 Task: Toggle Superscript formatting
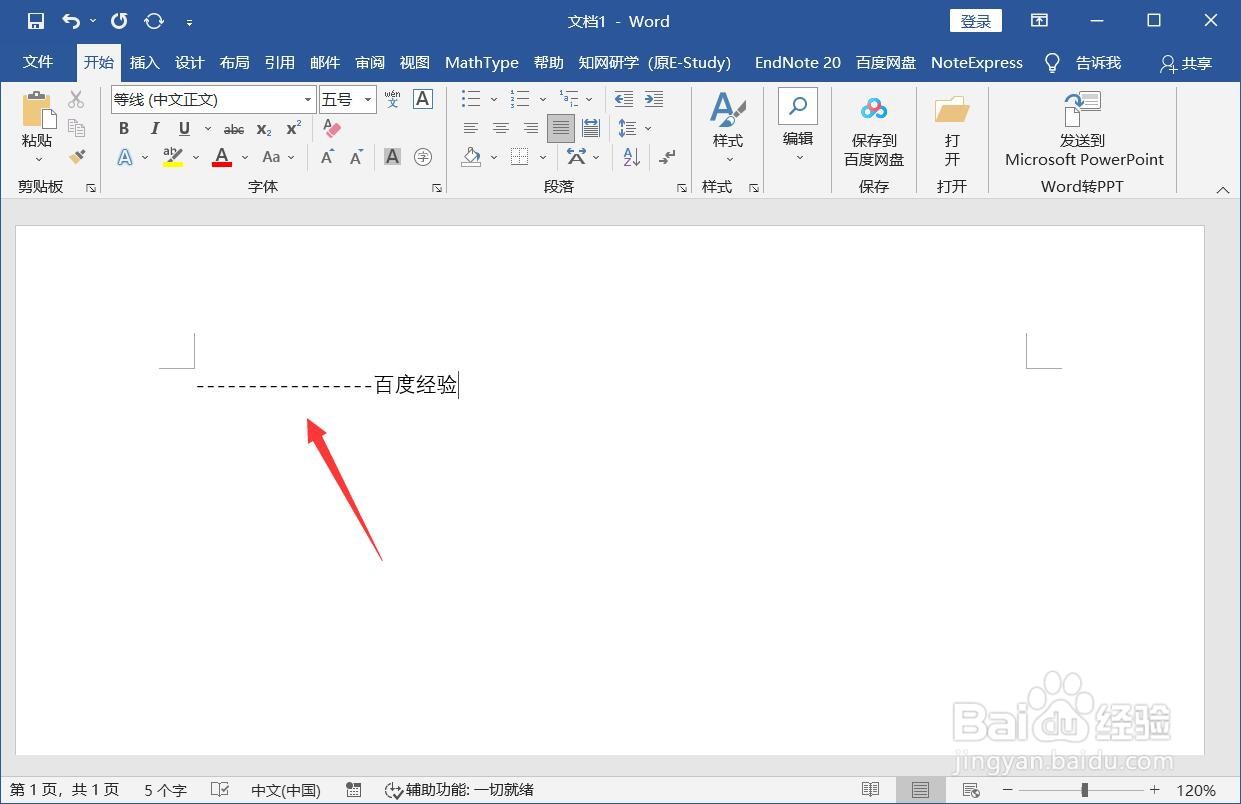[294, 128]
